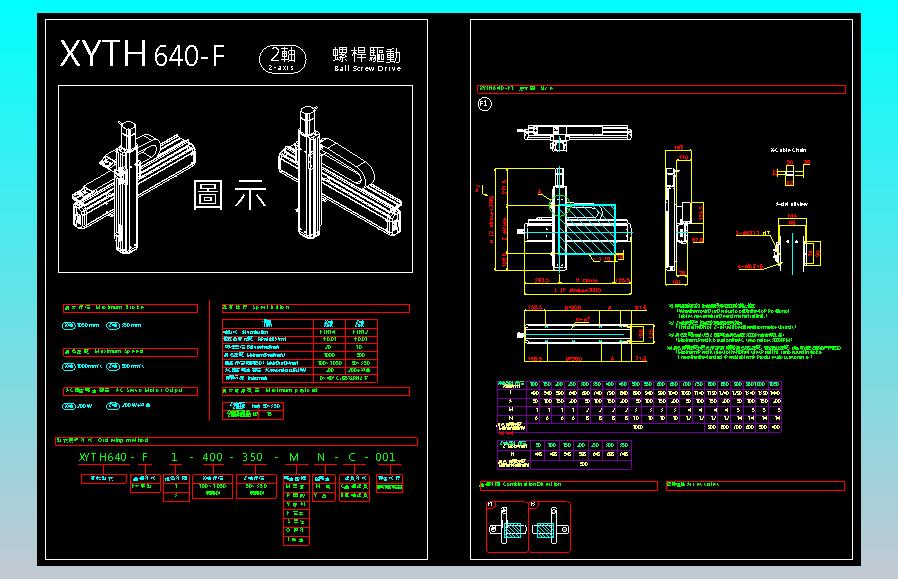Select the left combination direction diagram
The width and height of the screenshot is (898, 579).
tap(507, 527)
